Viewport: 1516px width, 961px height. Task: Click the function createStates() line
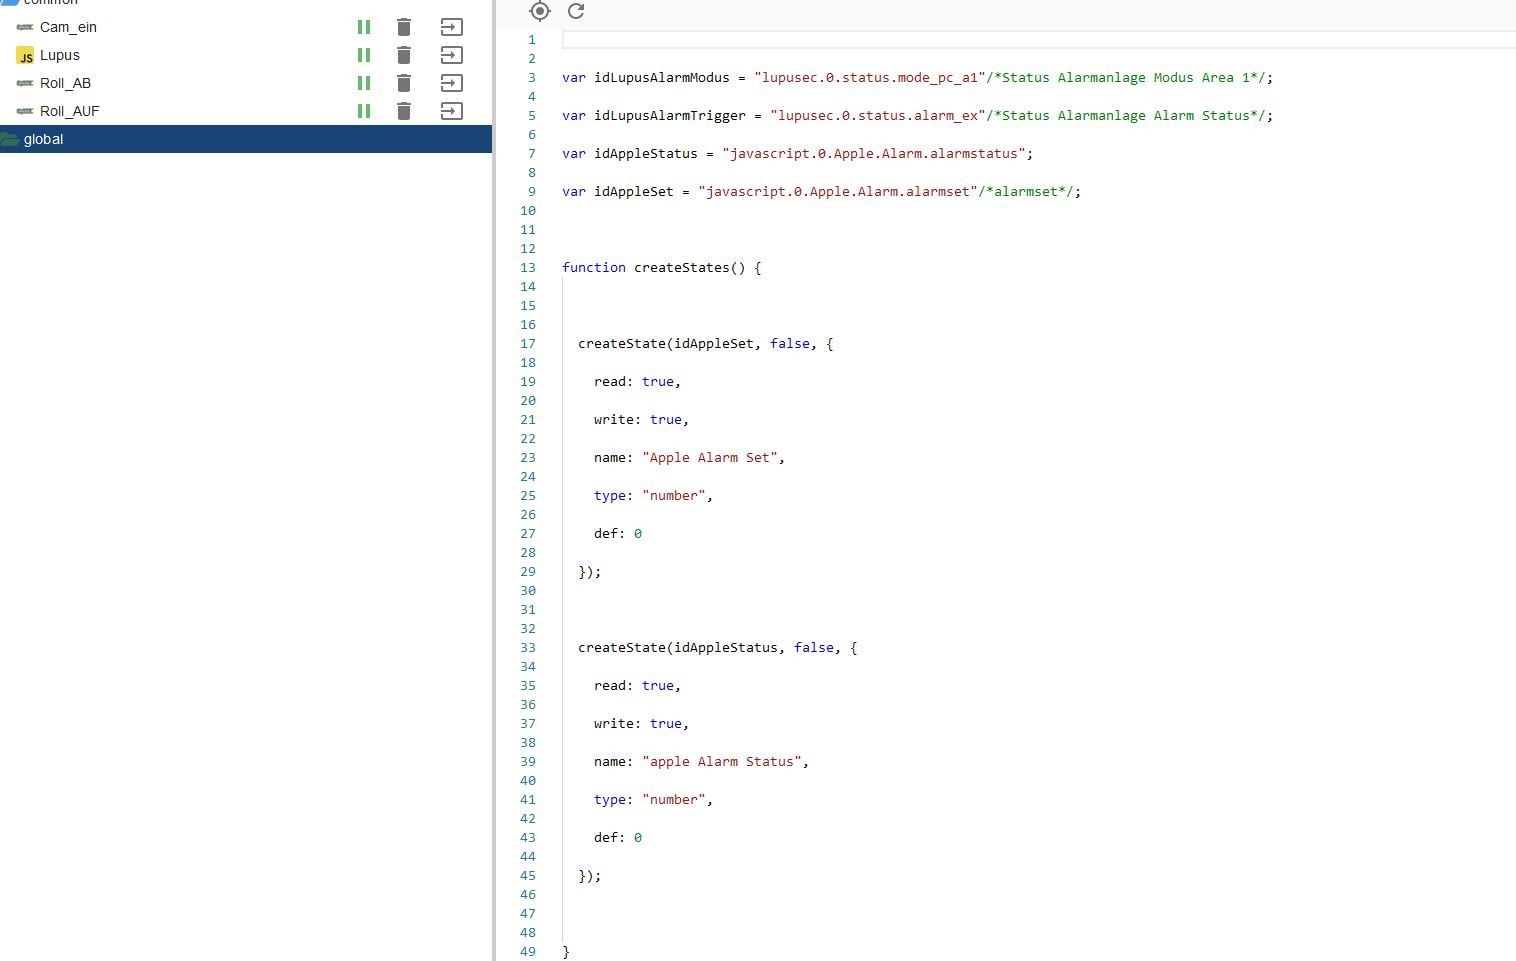(x=661, y=267)
